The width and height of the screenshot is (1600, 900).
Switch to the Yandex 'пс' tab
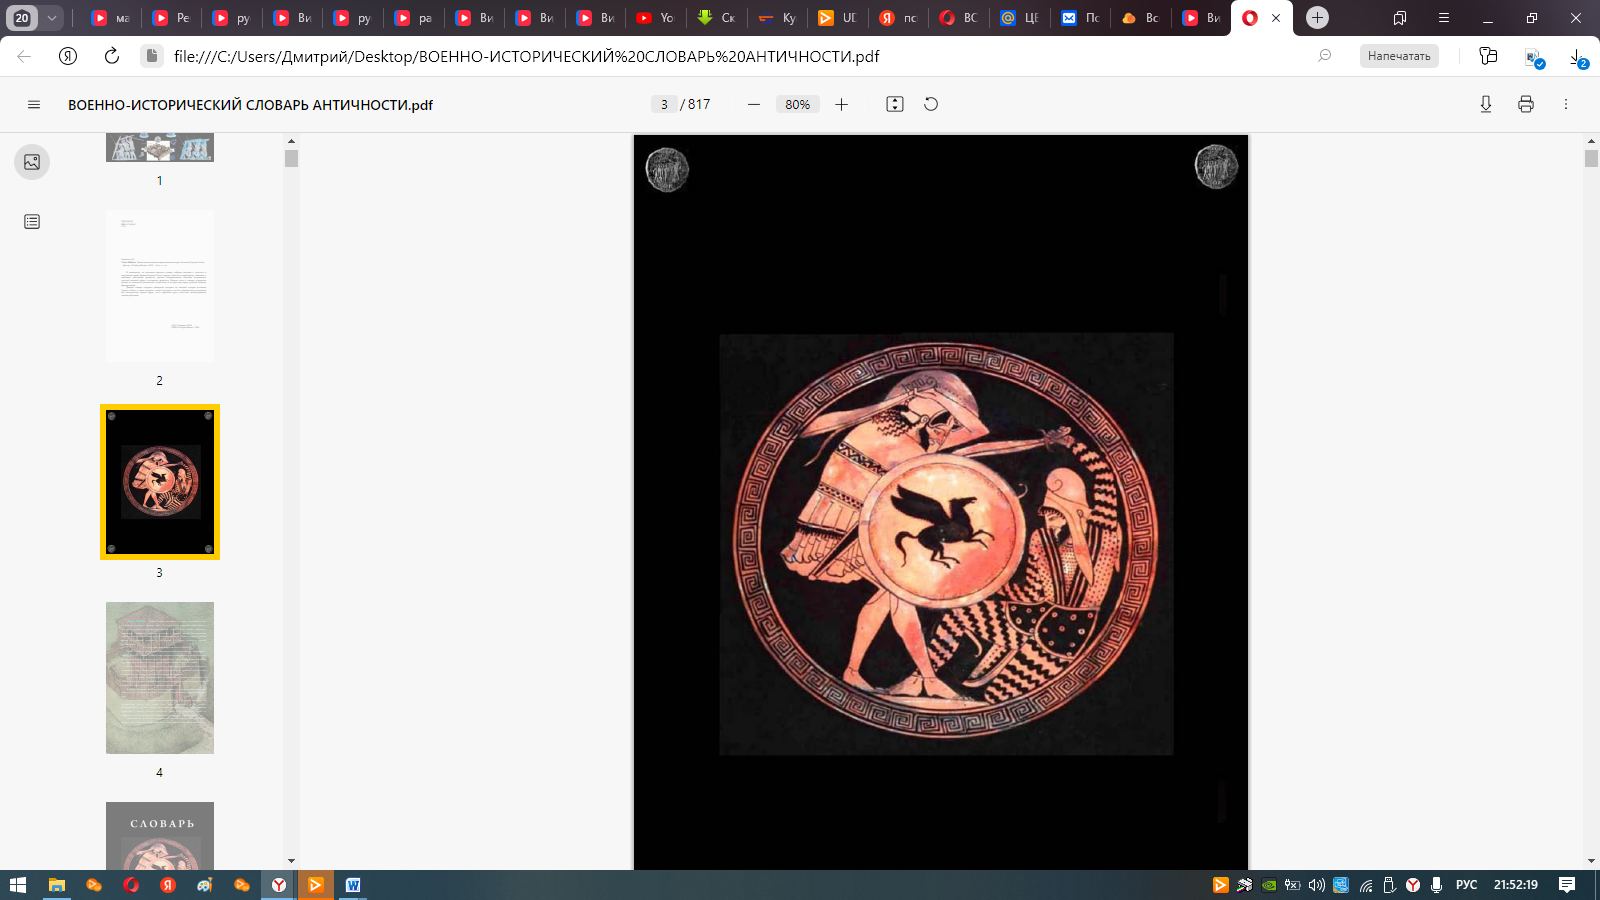tap(898, 18)
